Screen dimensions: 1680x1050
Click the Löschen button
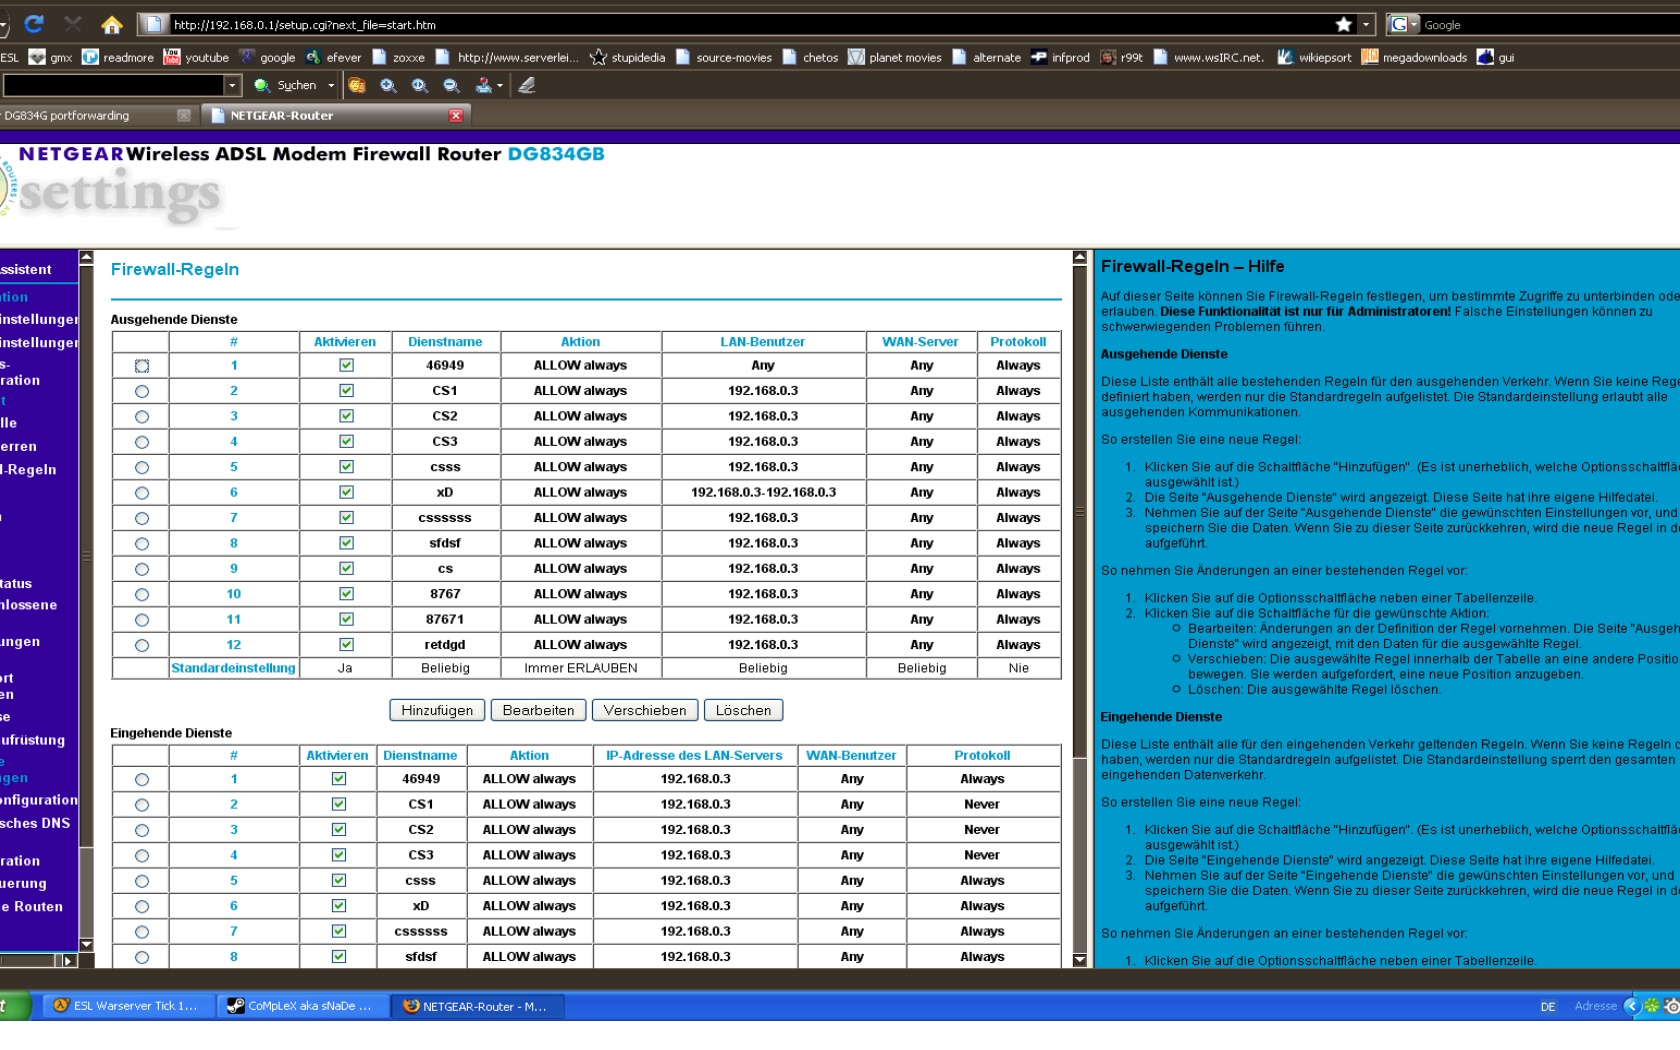tap(743, 710)
